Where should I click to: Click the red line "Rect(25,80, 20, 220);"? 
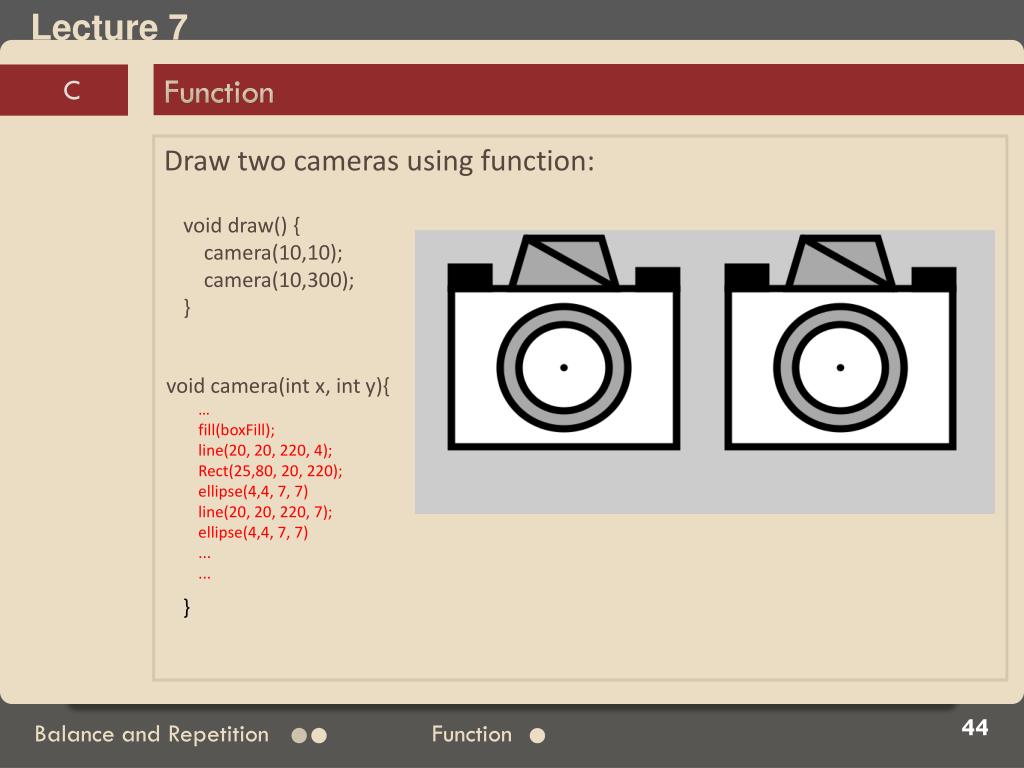270,471
